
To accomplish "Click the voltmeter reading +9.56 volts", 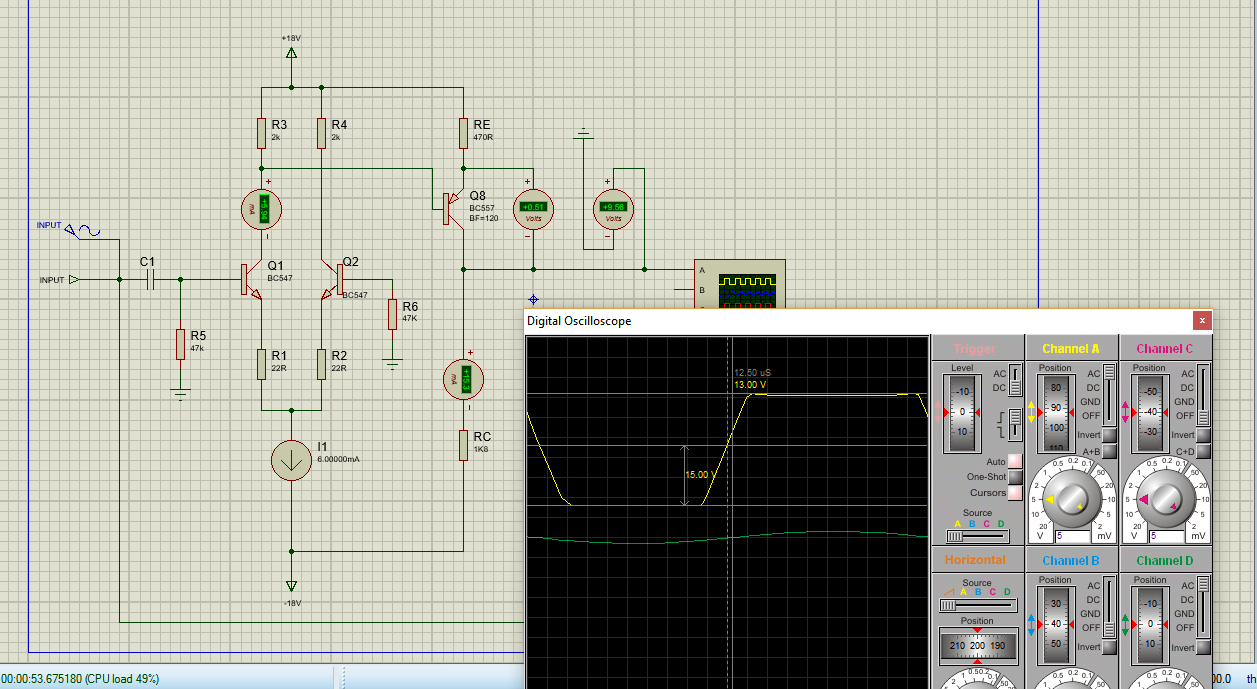I will 613,209.
